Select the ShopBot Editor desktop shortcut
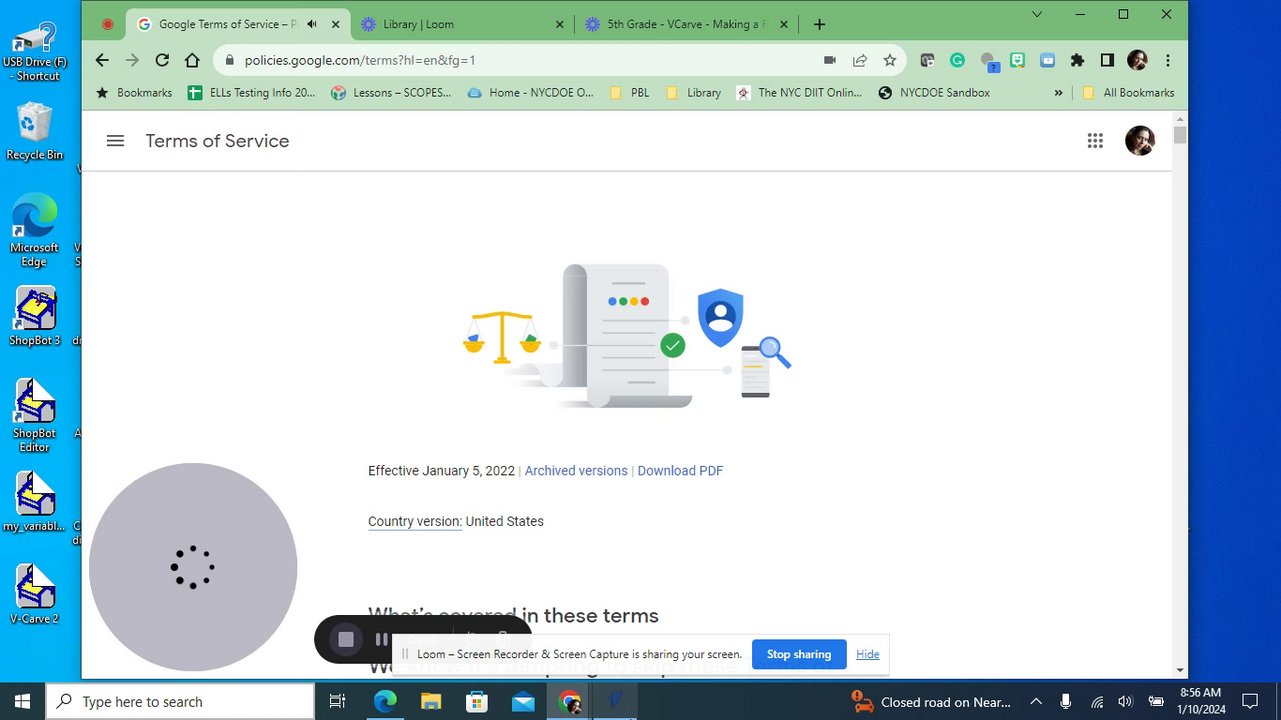Screen dimensions: 1281x720 click(x=34, y=416)
